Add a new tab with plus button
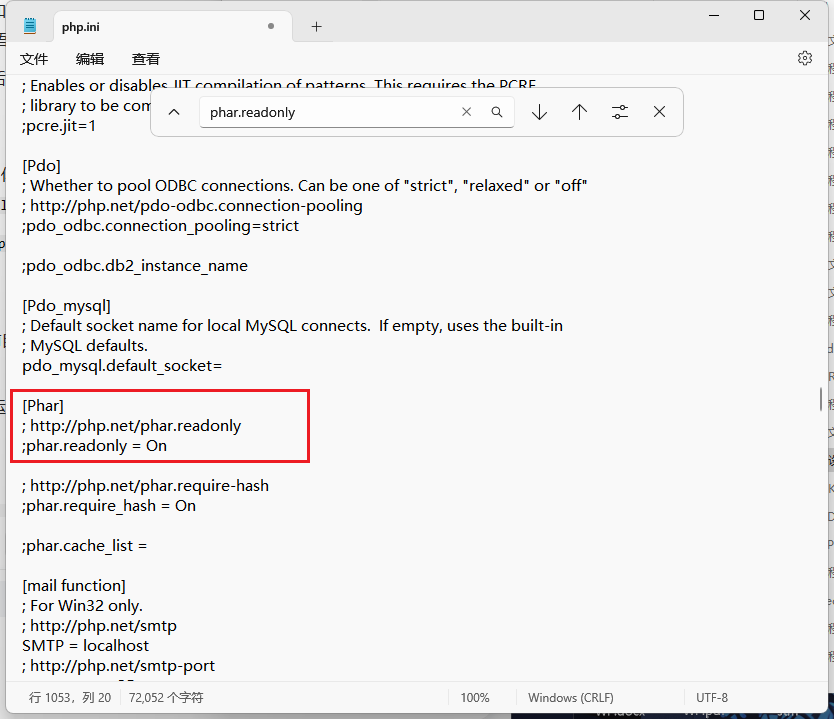 317,27
